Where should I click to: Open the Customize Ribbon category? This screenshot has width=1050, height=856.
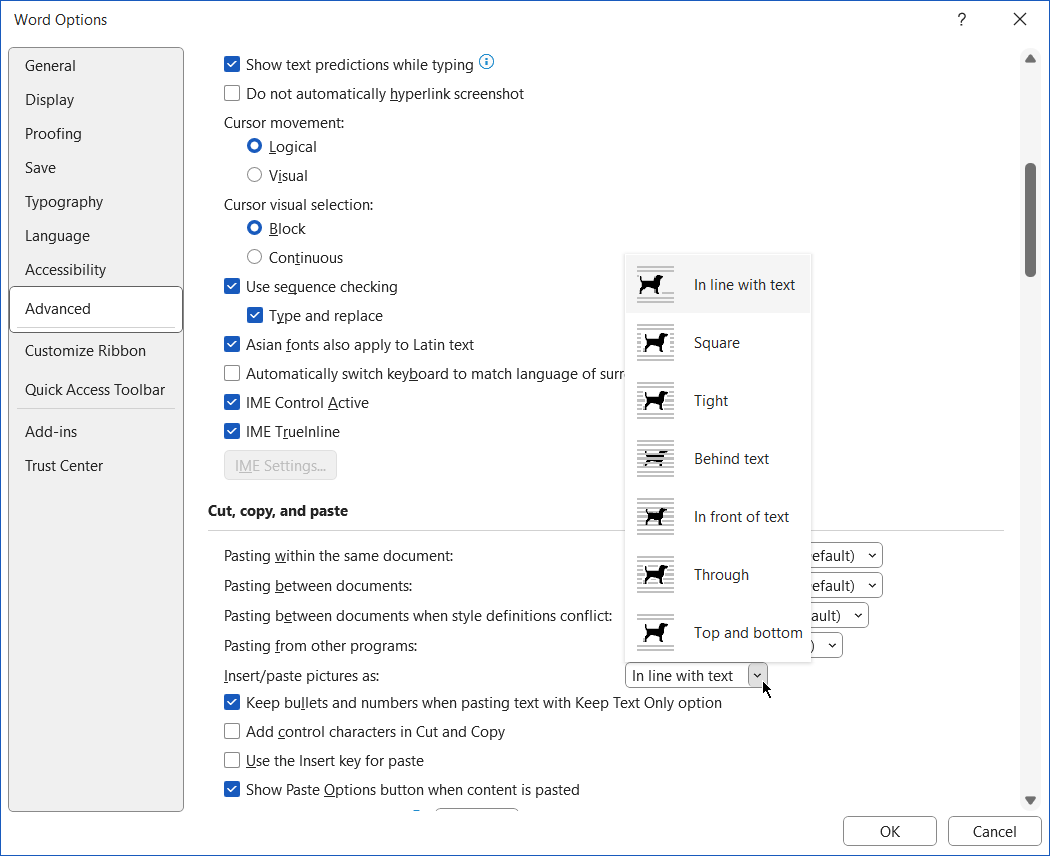tap(96, 351)
